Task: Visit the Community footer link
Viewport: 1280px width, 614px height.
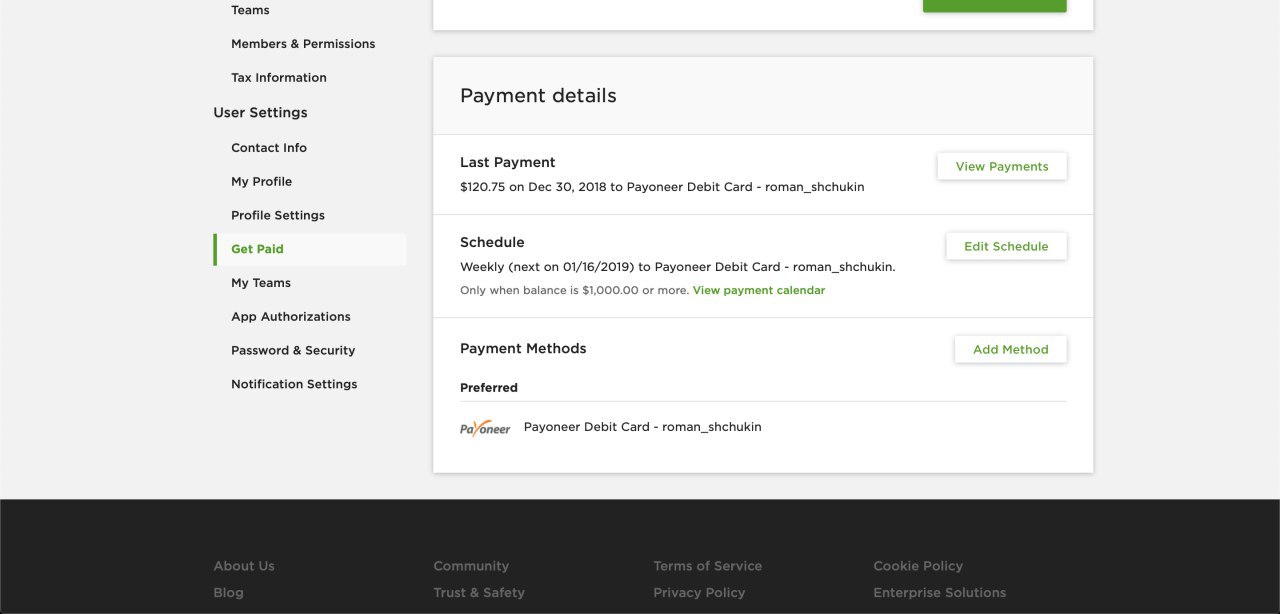Action: 471,566
